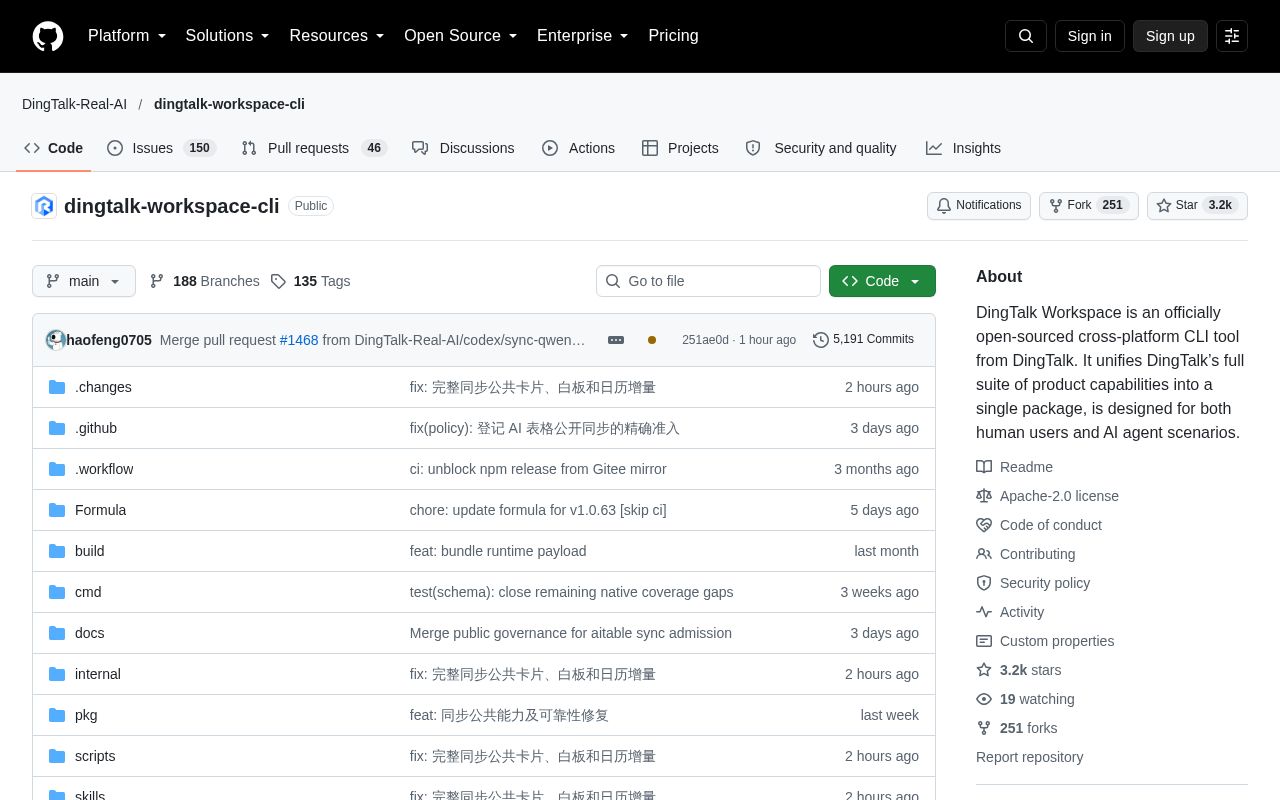Switch to the Actions tab

578,148
